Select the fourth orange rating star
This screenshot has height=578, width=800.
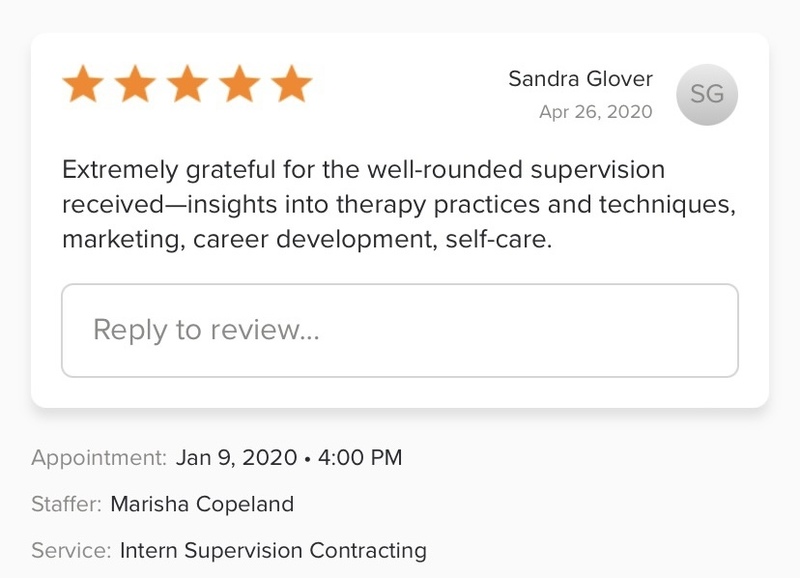click(x=239, y=86)
